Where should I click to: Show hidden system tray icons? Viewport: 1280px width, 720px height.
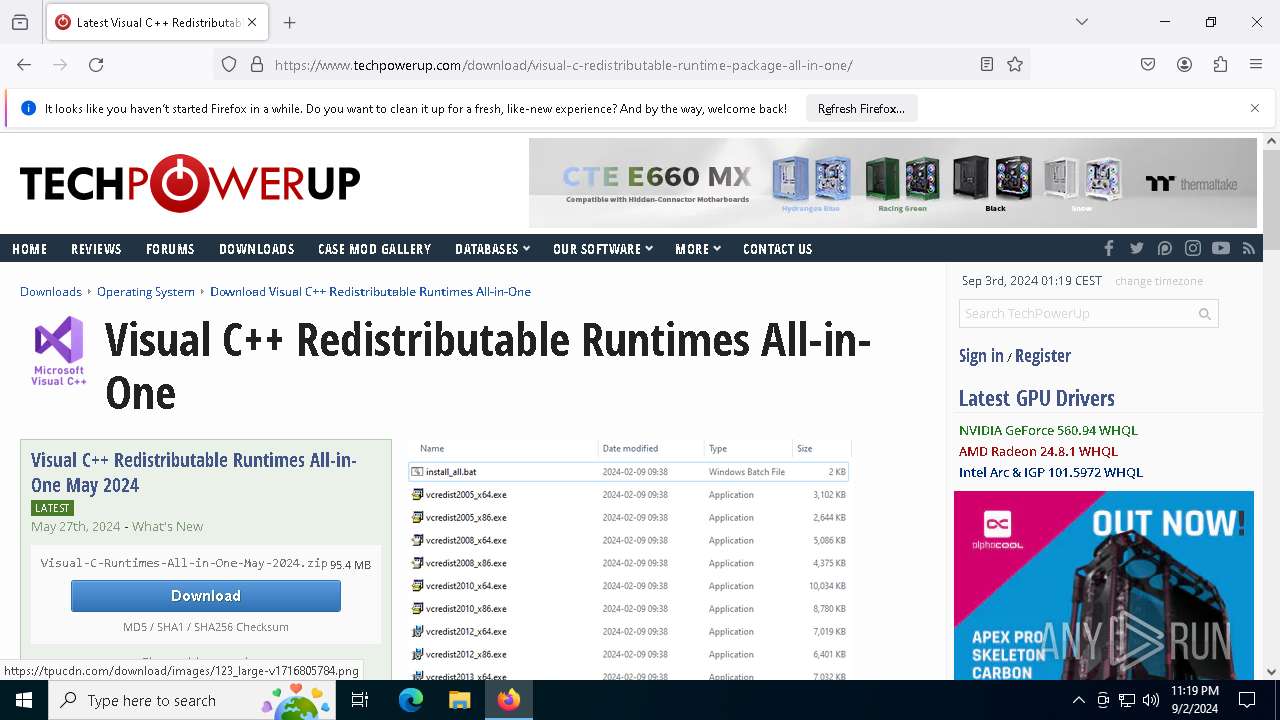point(1078,700)
